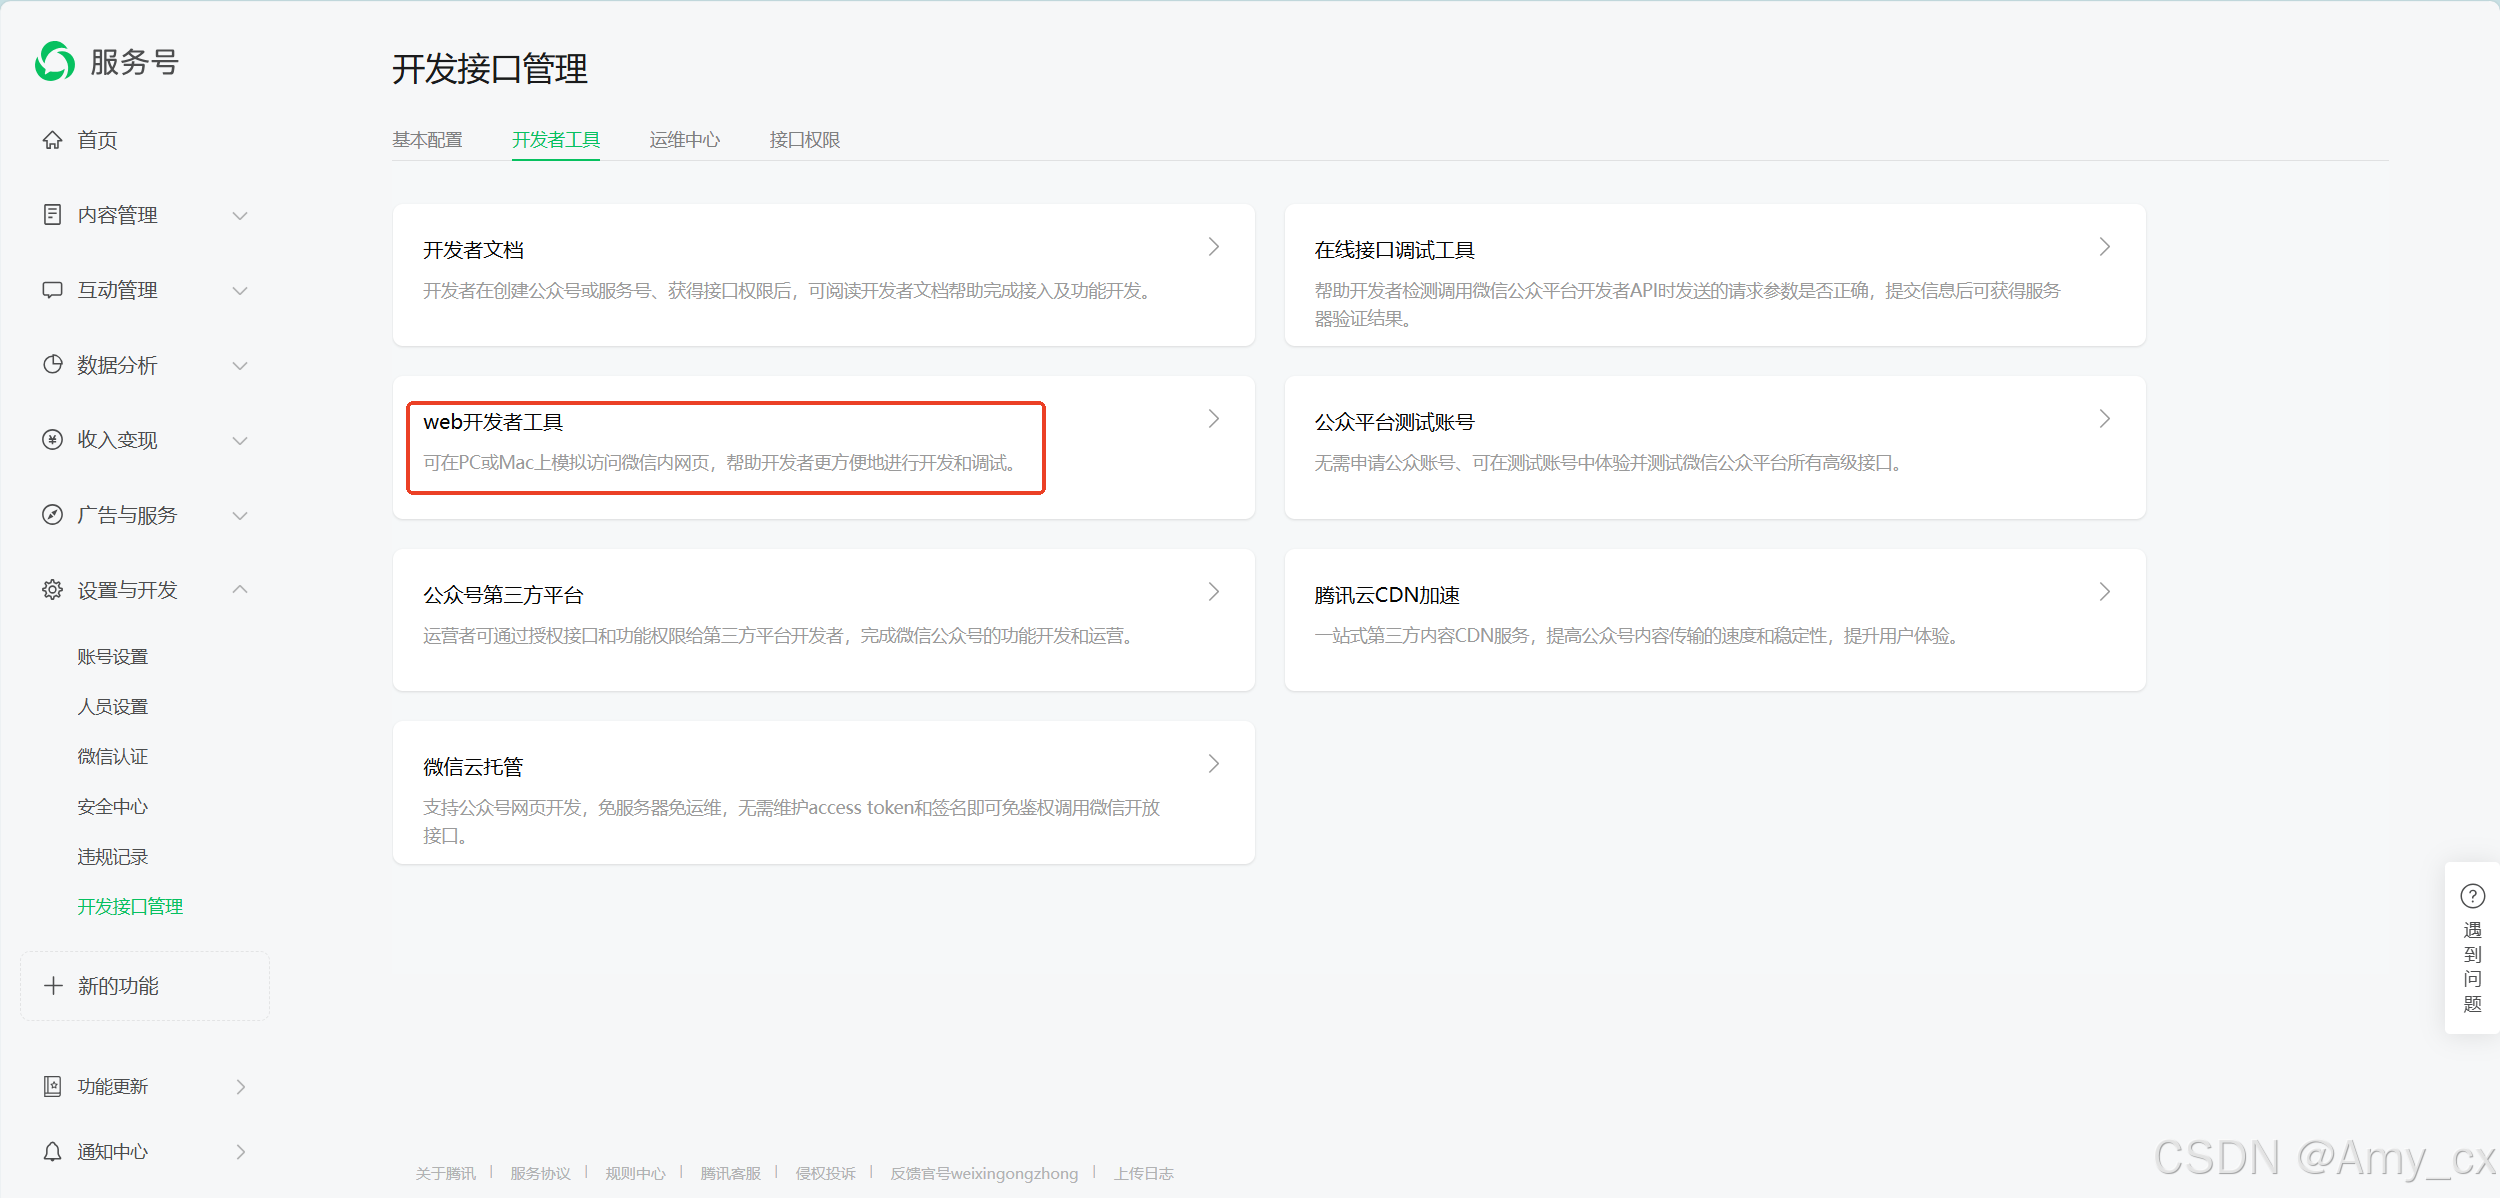This screenshot has height=1198, width=2500.
Task: Click the question mark help icon
Action: (x=2472, y=896)
